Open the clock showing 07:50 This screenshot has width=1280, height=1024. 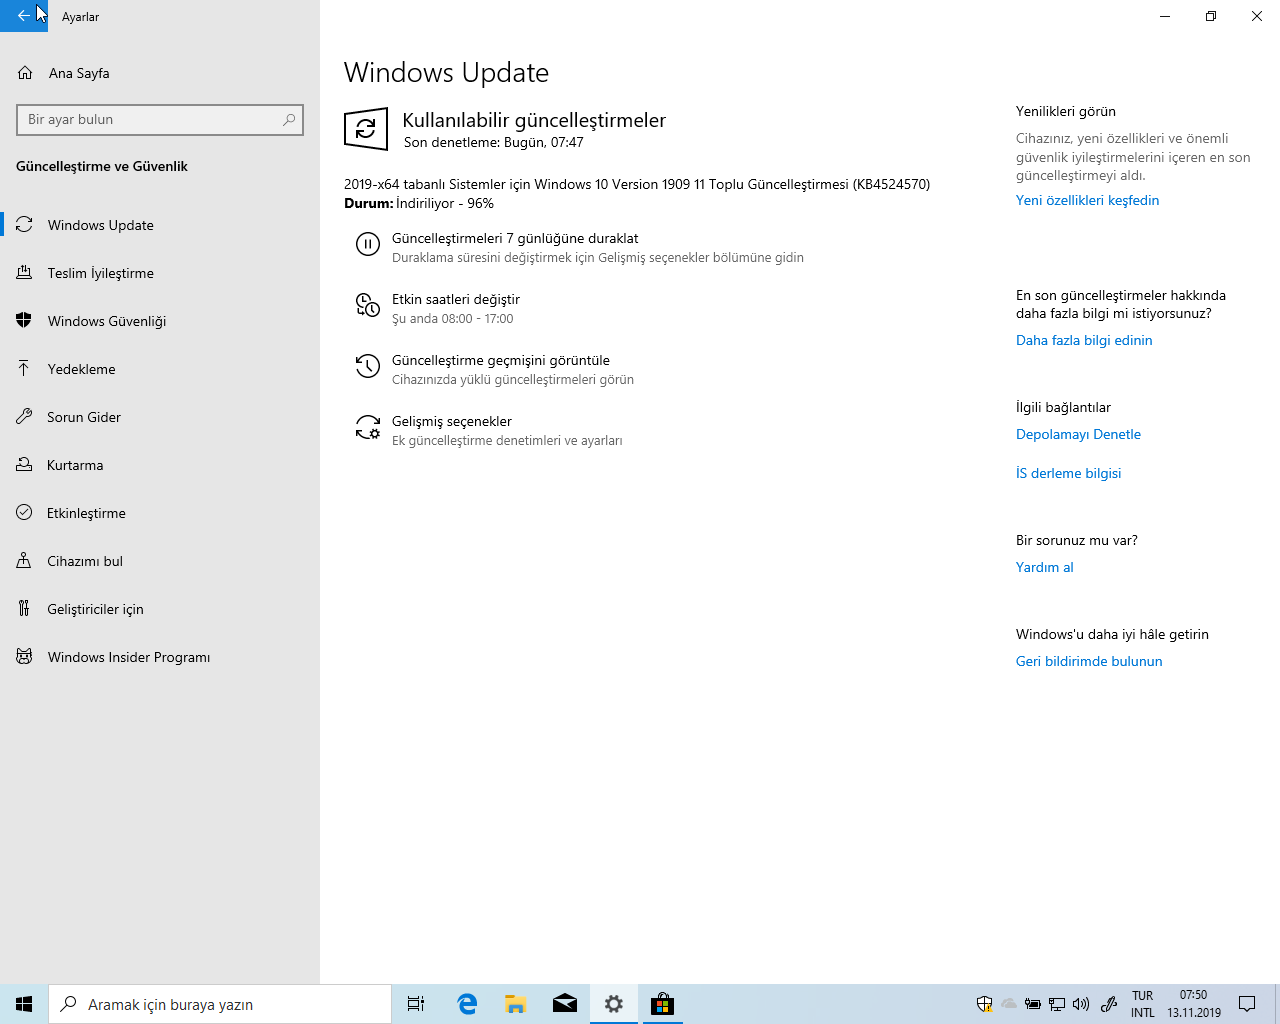(1194, 1004)
